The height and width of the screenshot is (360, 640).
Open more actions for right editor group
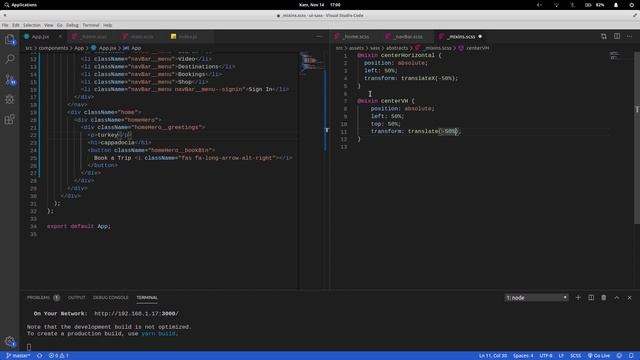[629, 36]
